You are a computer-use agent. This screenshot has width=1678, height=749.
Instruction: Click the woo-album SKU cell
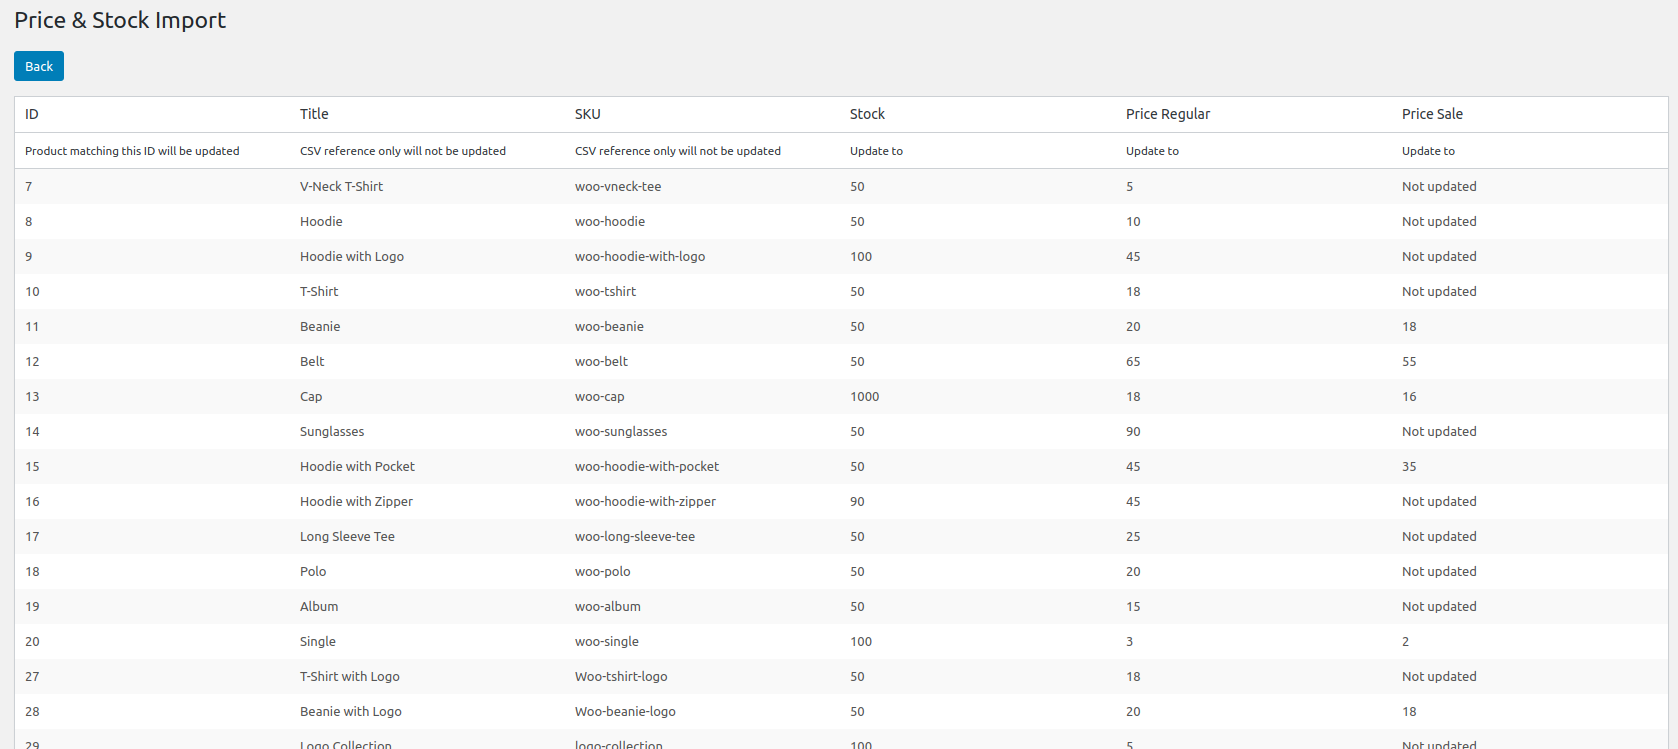pyautogui.click(x=608, y=606)
